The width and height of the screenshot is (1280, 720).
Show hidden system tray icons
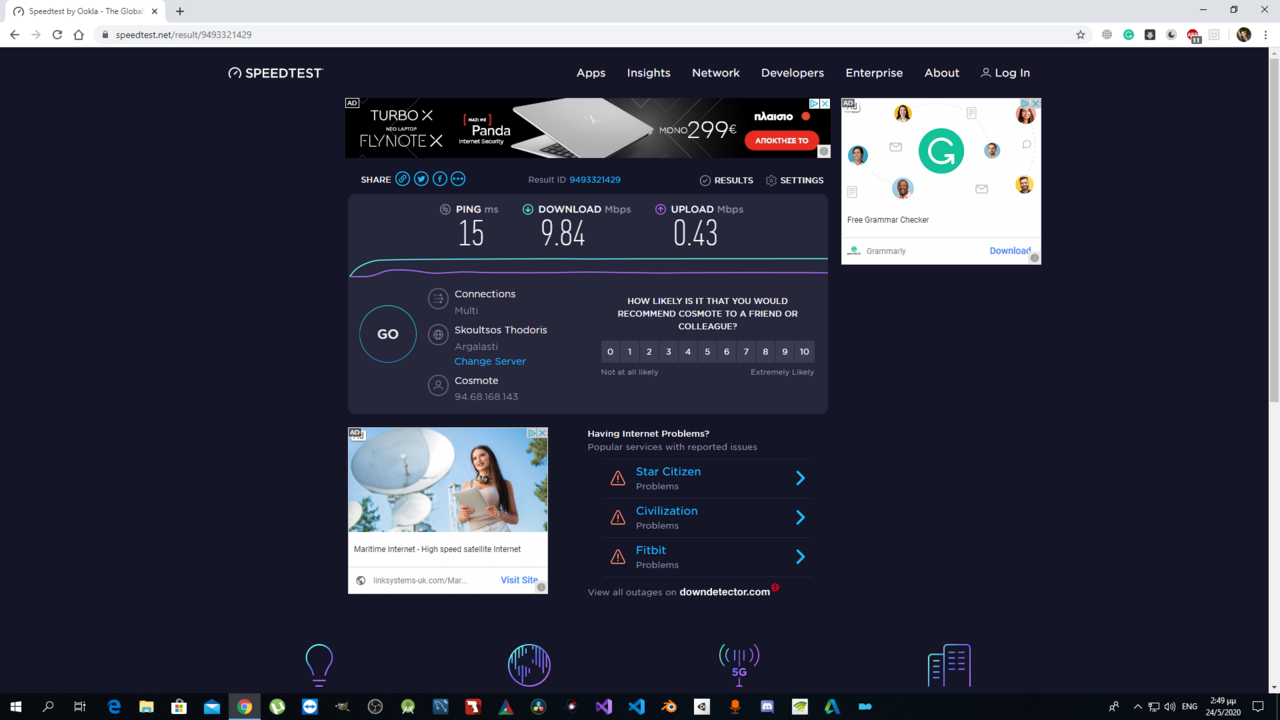[1137, 706]
